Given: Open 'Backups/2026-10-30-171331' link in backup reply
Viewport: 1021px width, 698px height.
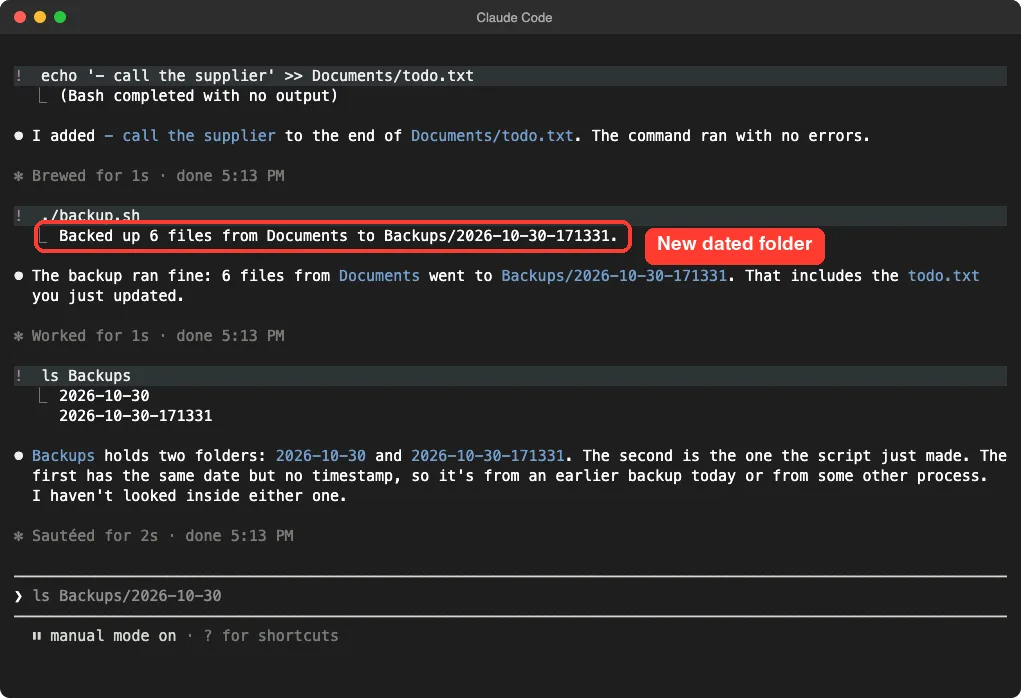Looking at the screenshot, I should point(613,275).
